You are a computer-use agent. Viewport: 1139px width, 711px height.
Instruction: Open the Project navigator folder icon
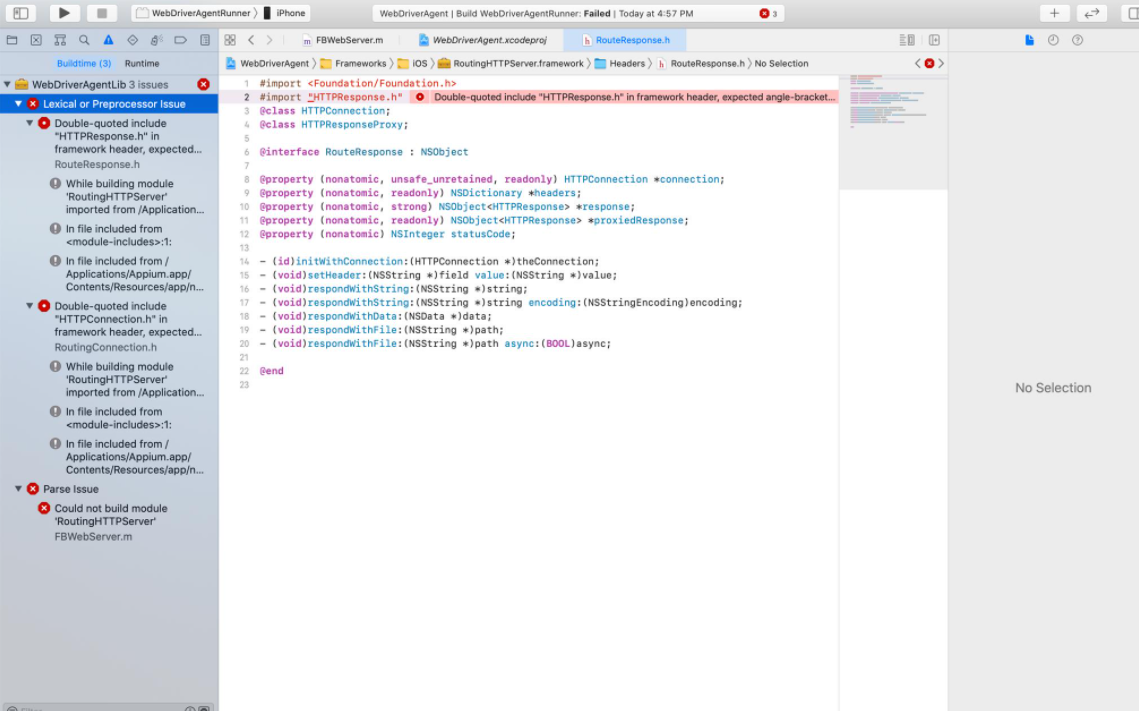point(12,40)
